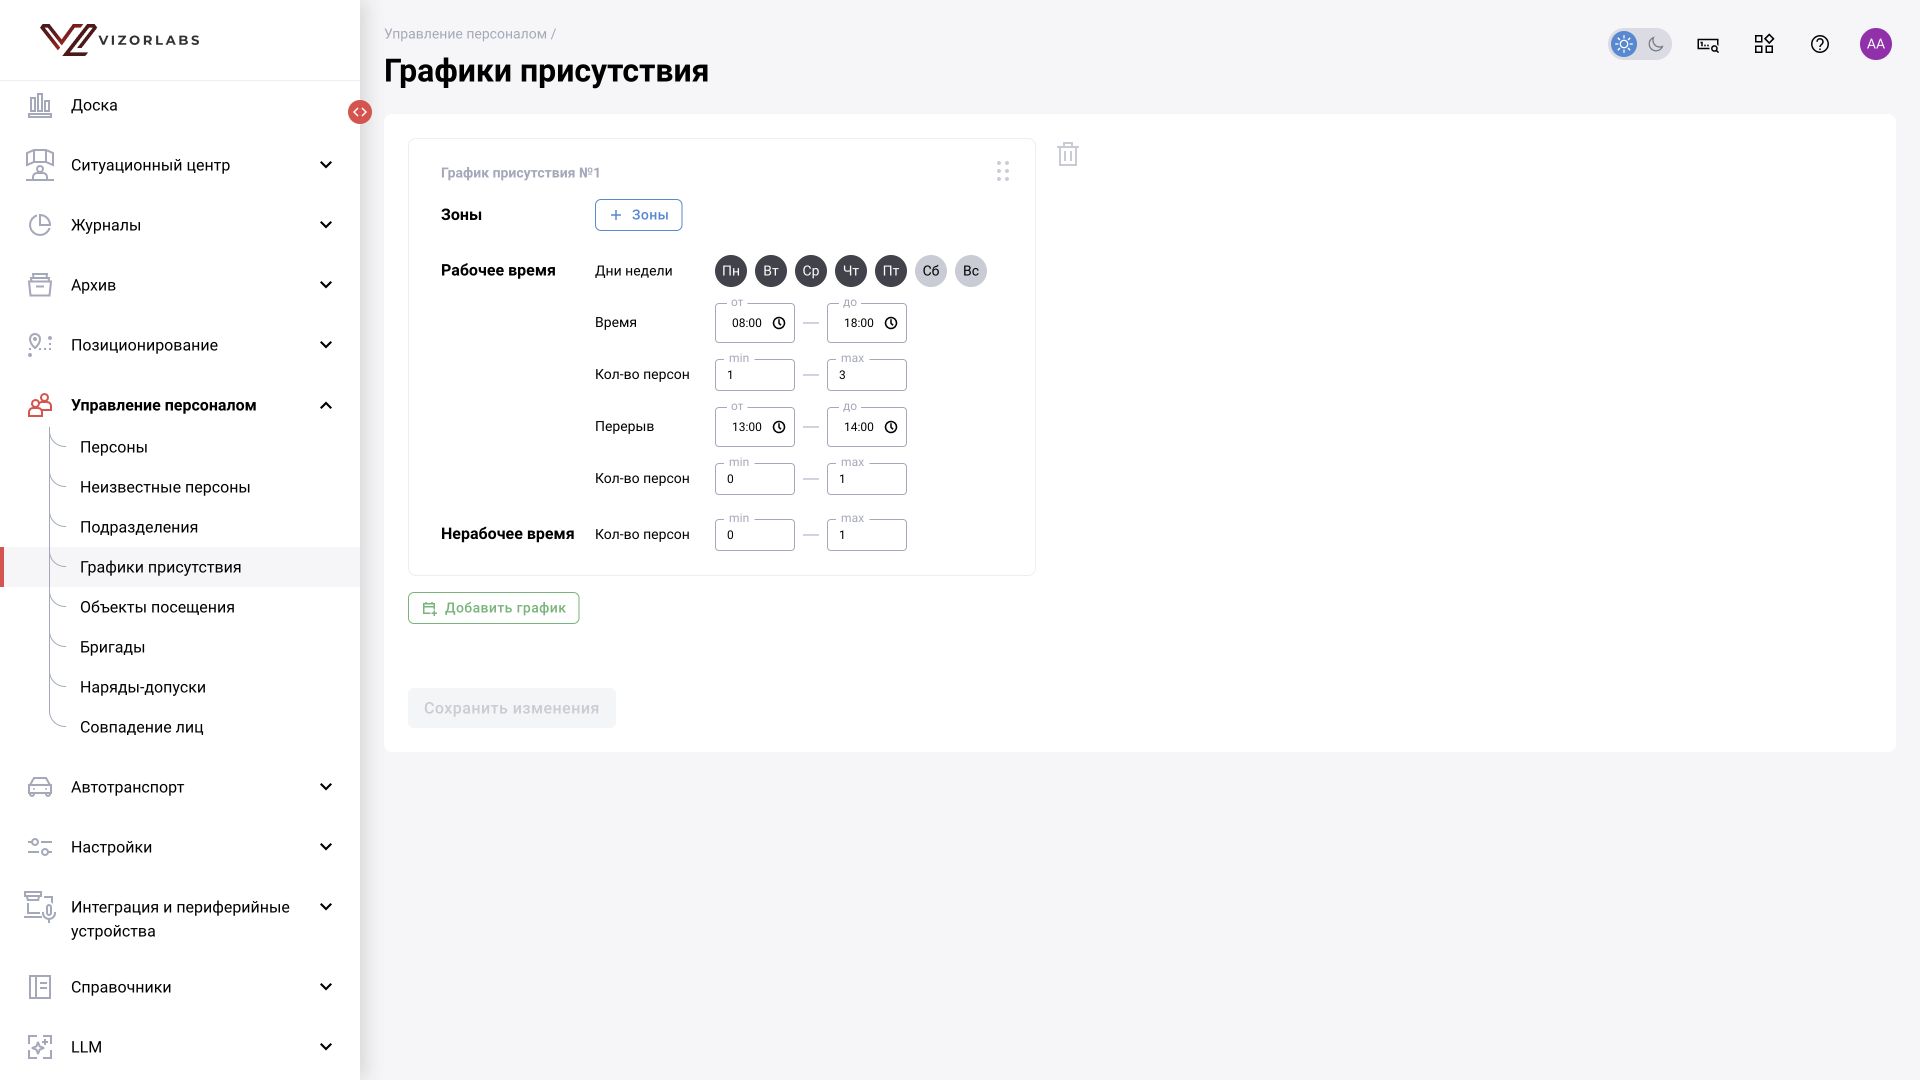
Task: Click the Ситуационный центр icon
Action: (40, 165)
